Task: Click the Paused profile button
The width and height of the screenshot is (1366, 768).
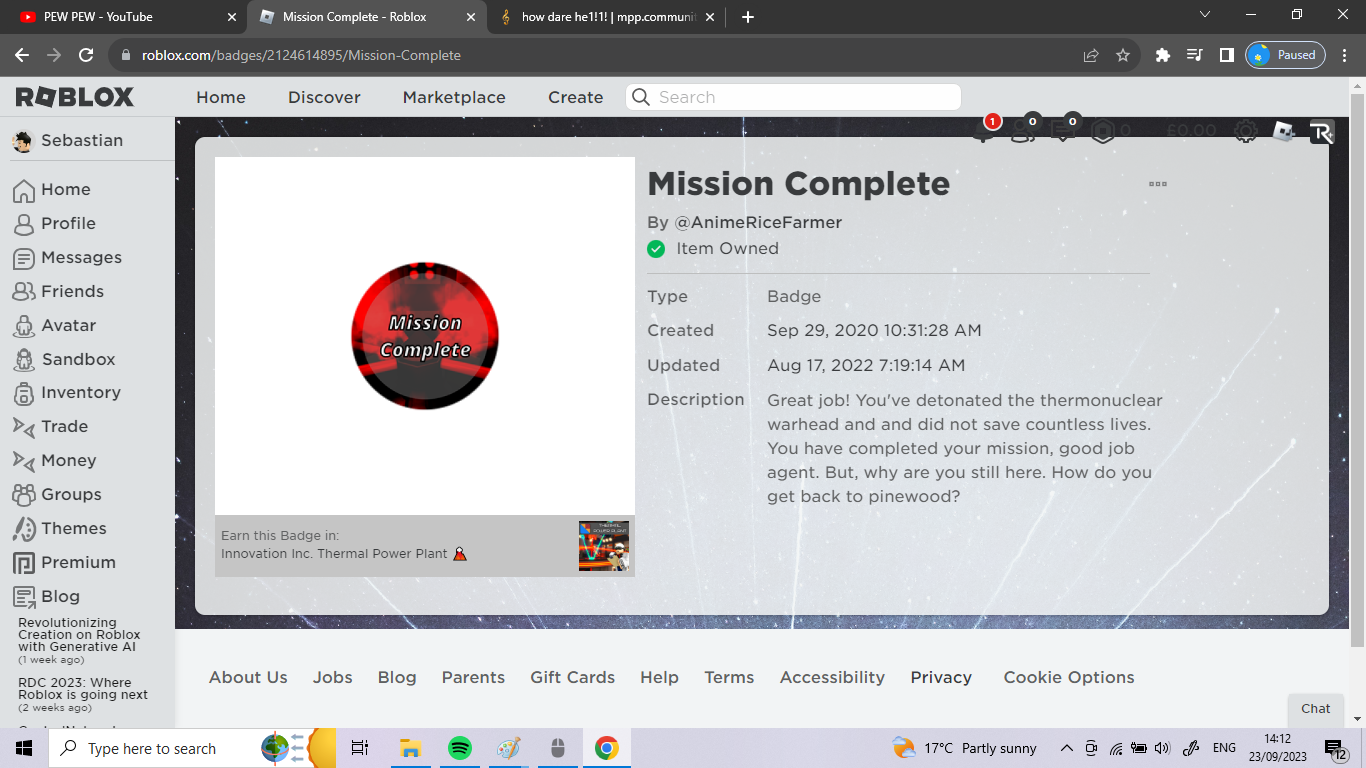Action: pyautogui.click(x=1285, y=55)
